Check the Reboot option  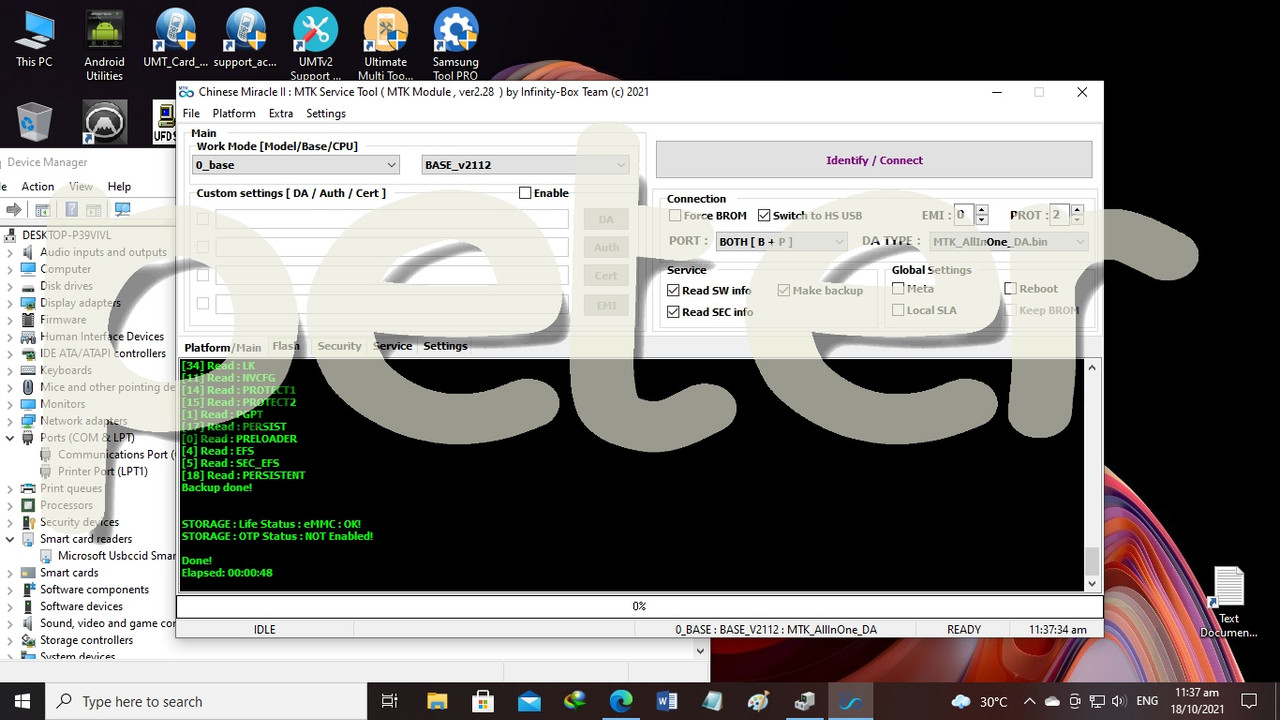[1010, 289]
